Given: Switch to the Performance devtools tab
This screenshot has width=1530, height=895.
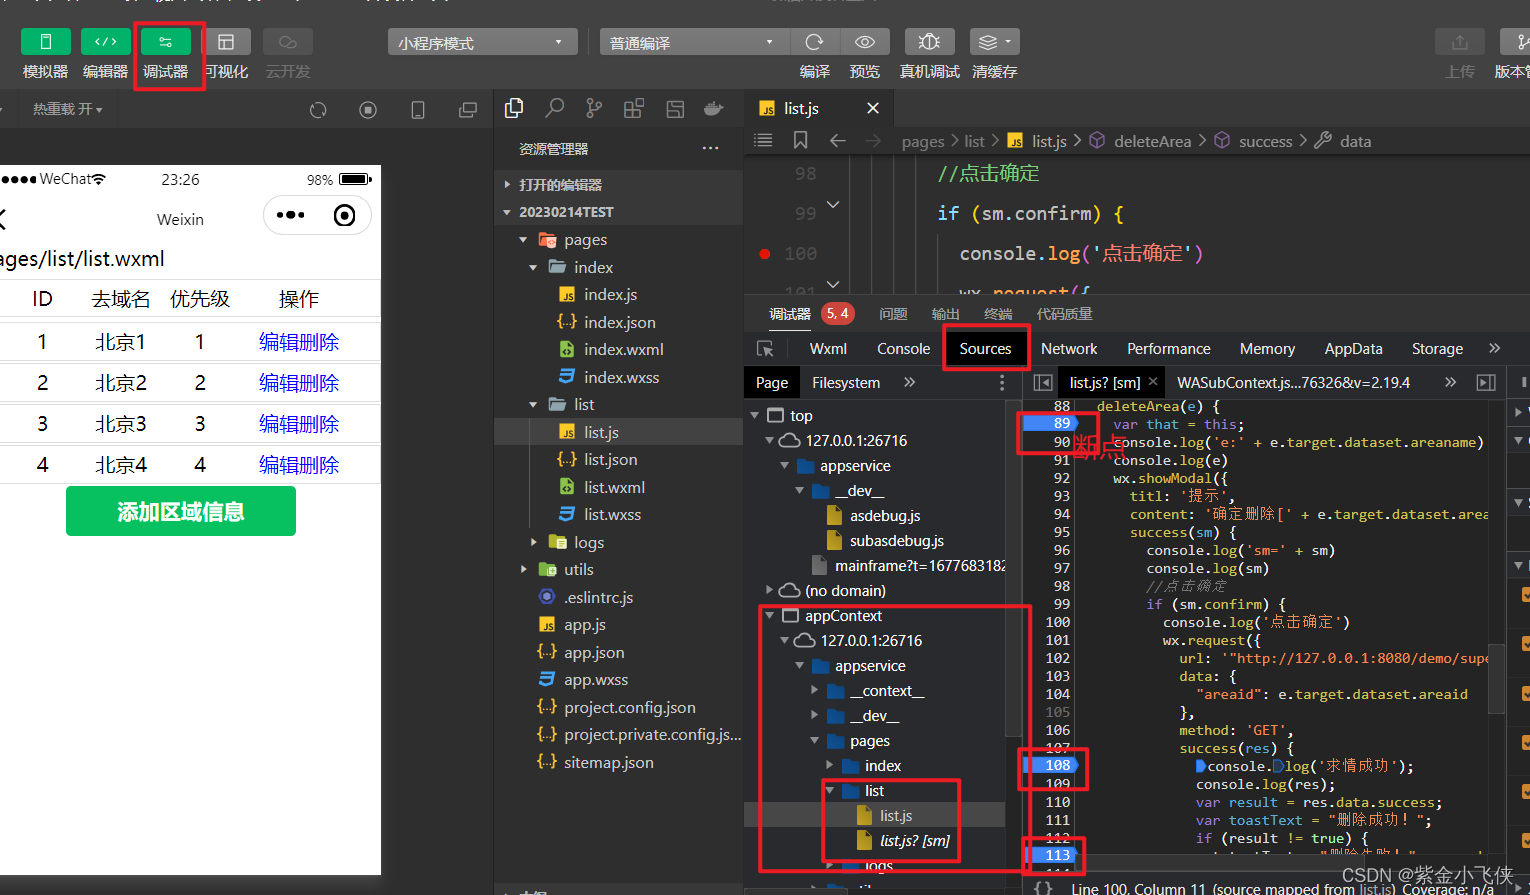Looking at the screenshot, I should click(x=1168, y=349).
